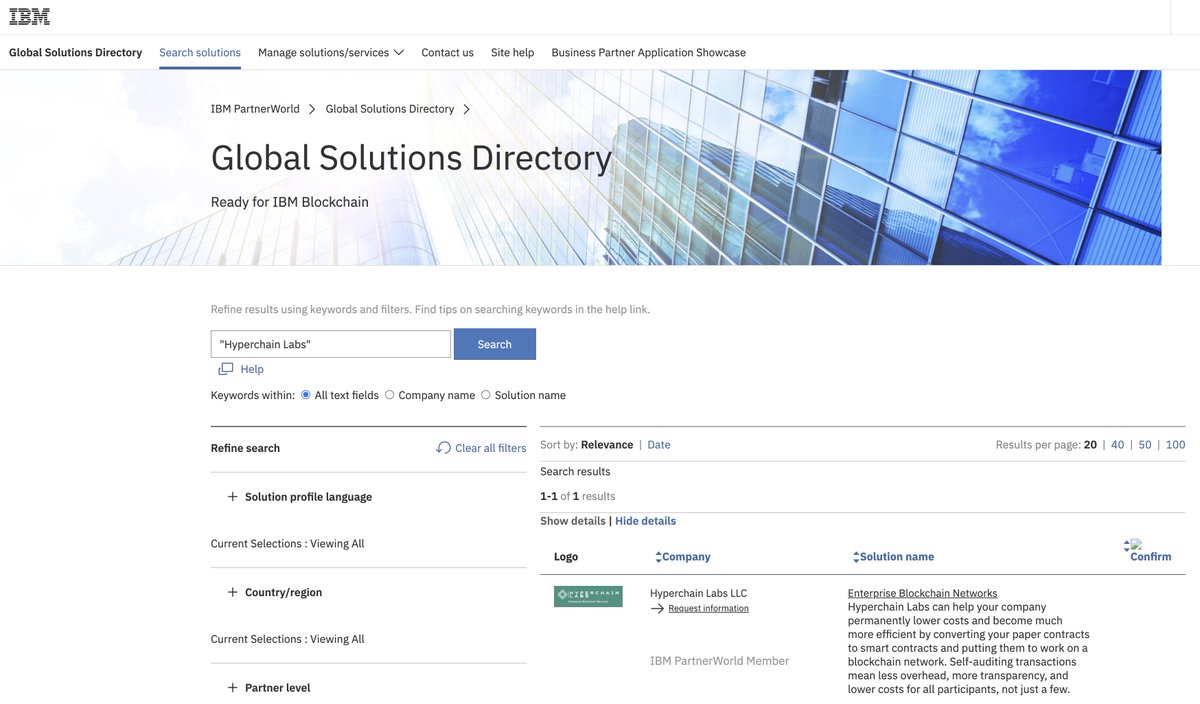Click the Help link below the search box

252,369
